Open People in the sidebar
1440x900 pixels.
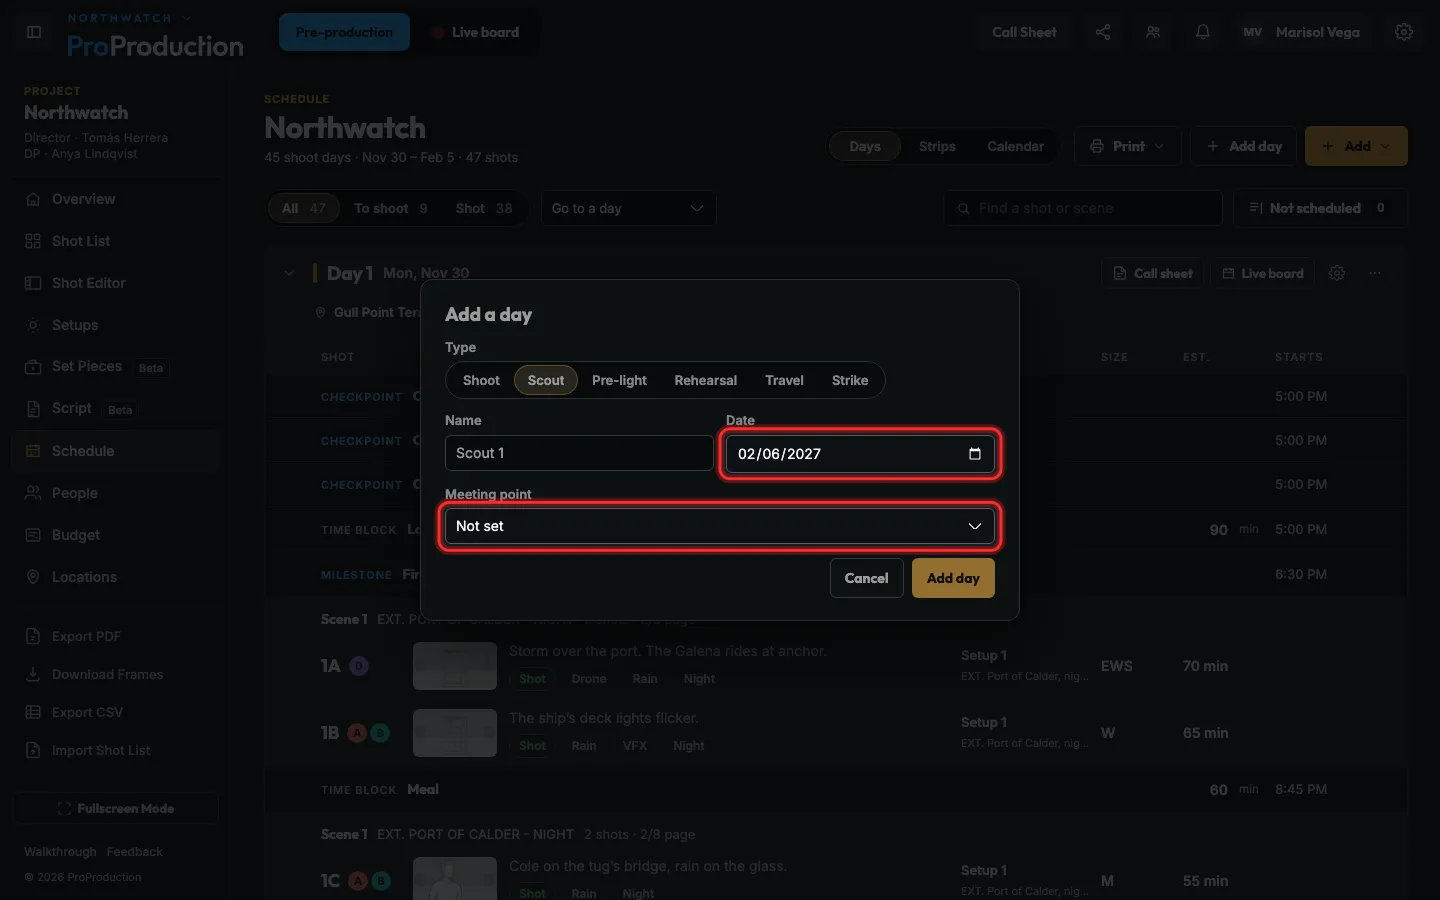pyautogui.click(x=116, y=493)
